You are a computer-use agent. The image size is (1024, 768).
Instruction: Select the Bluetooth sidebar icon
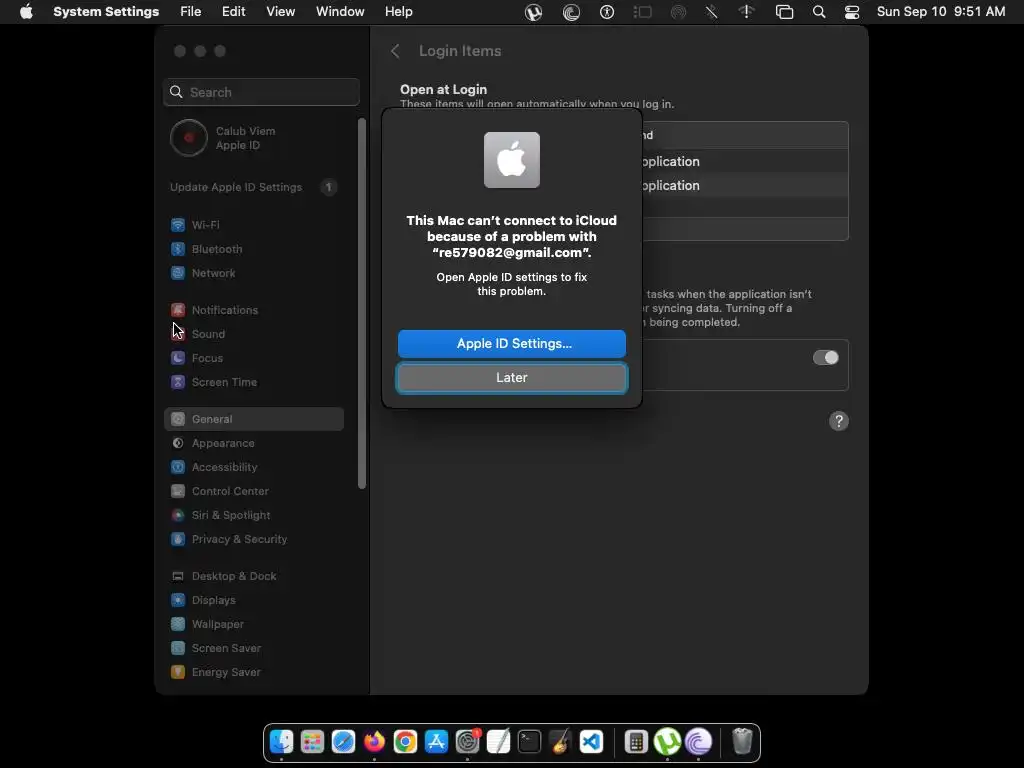click(178, 249)
